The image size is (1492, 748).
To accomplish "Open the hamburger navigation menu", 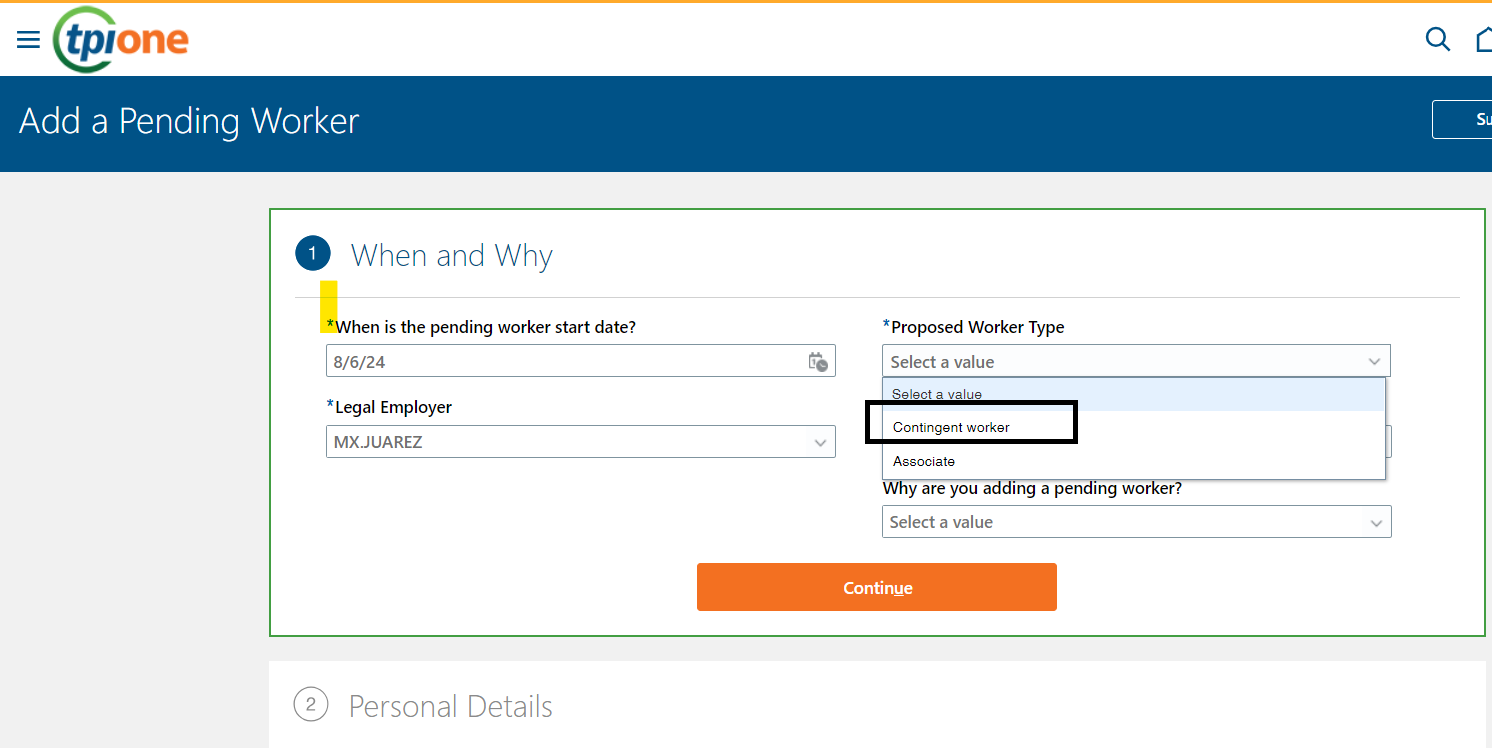I will tap(28, 39).
